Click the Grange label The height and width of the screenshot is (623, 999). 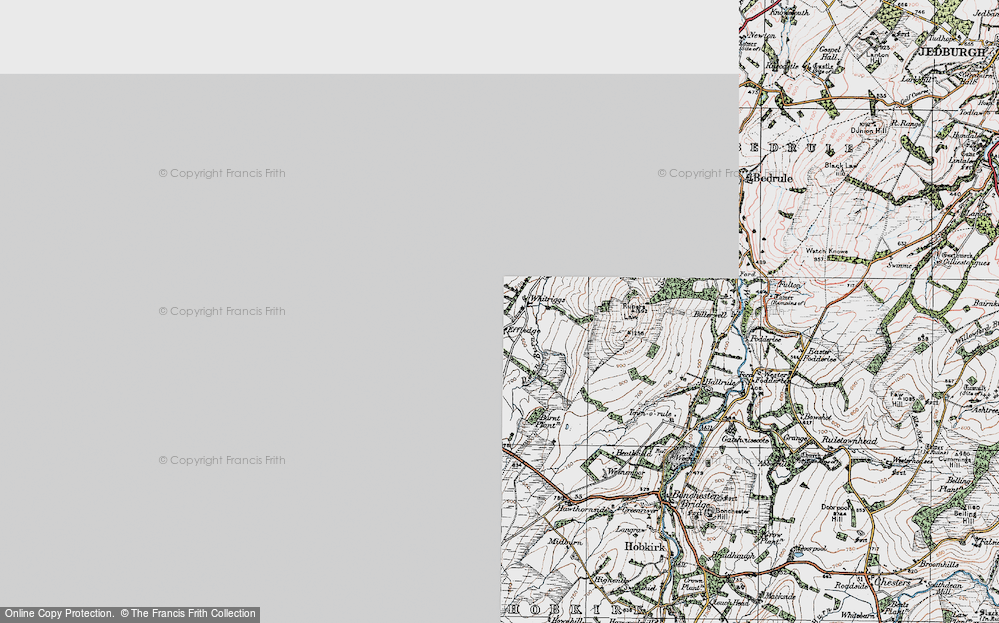point(794,438)
